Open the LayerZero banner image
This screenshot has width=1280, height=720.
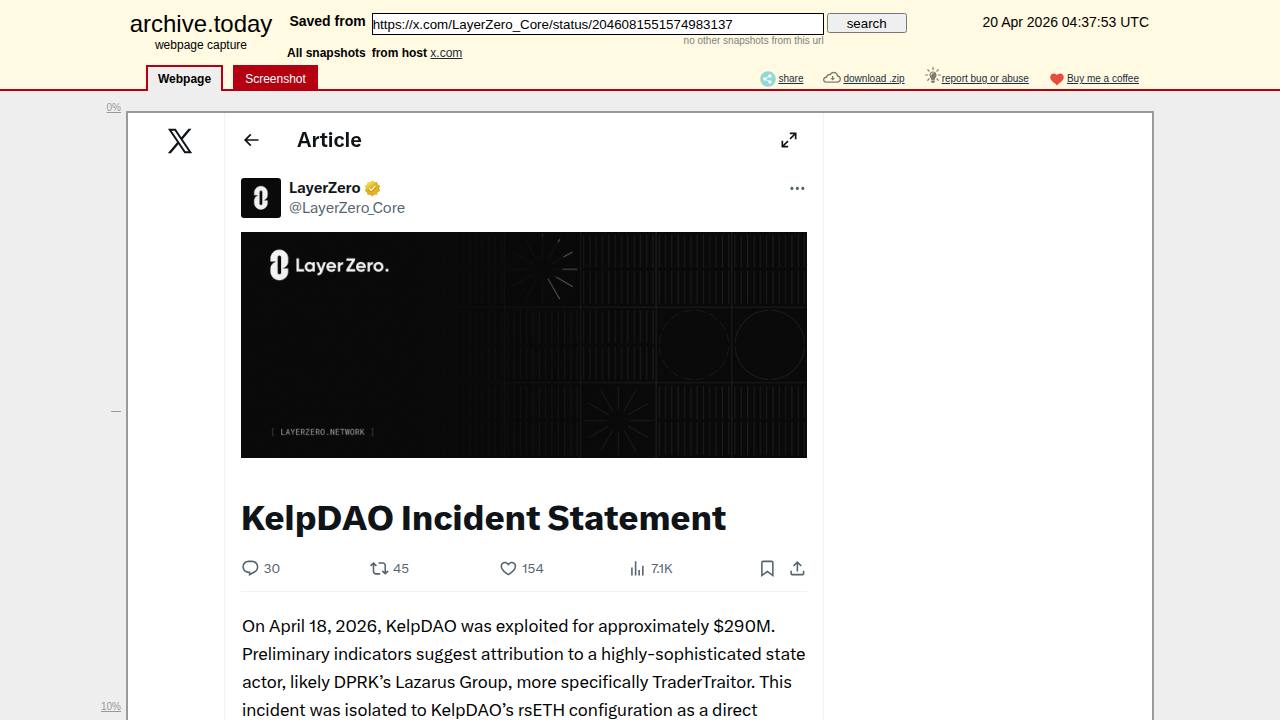524,345
